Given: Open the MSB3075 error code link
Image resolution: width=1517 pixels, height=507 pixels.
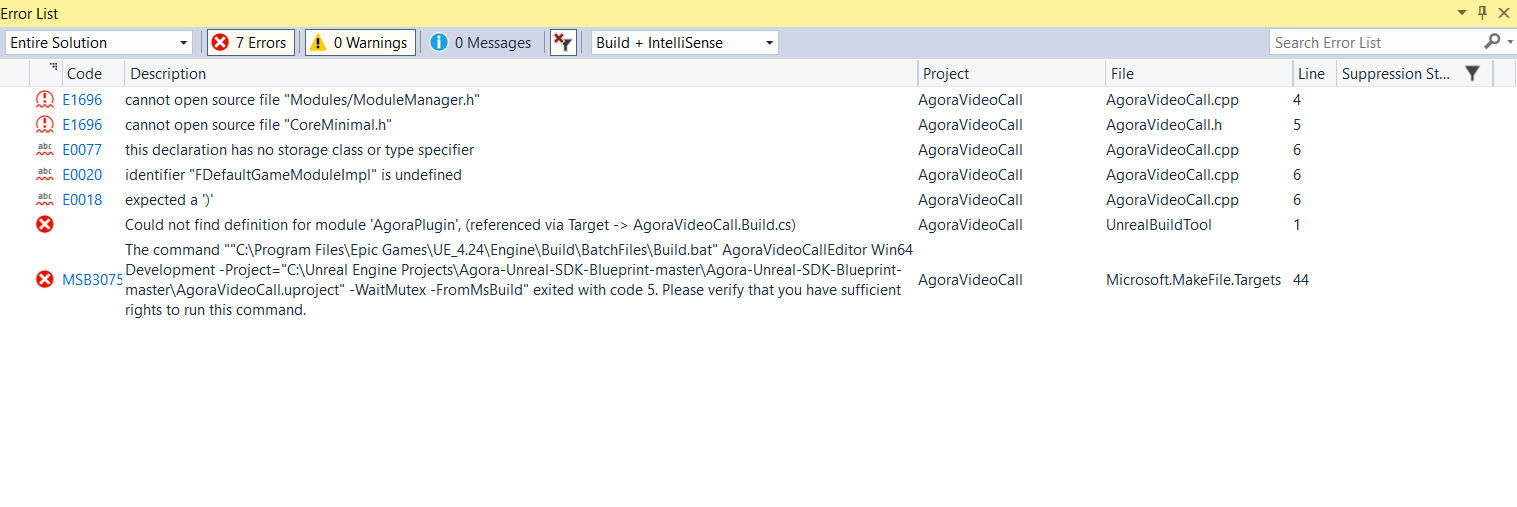Looking at the screenshot, I should point(92,280).
